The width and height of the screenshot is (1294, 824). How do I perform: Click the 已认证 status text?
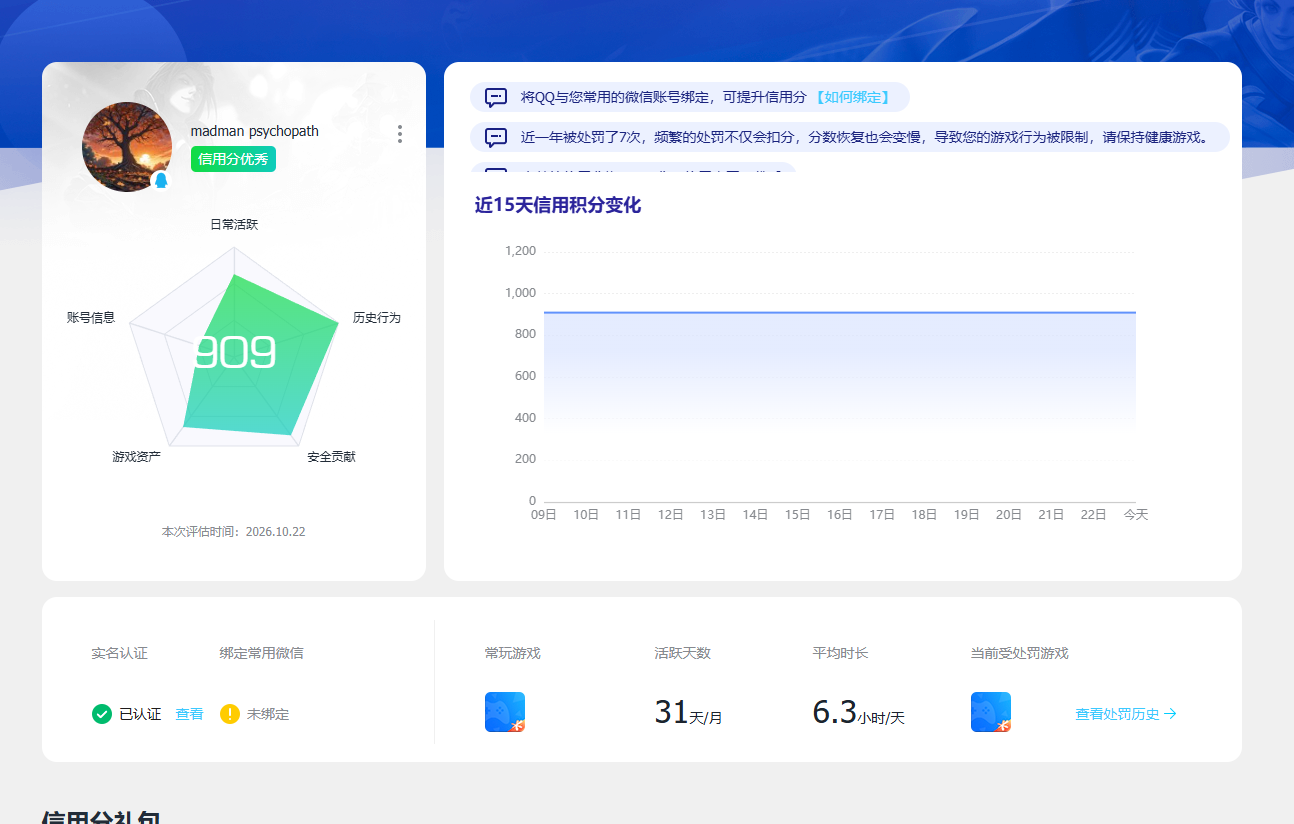(x=140, y=714)
